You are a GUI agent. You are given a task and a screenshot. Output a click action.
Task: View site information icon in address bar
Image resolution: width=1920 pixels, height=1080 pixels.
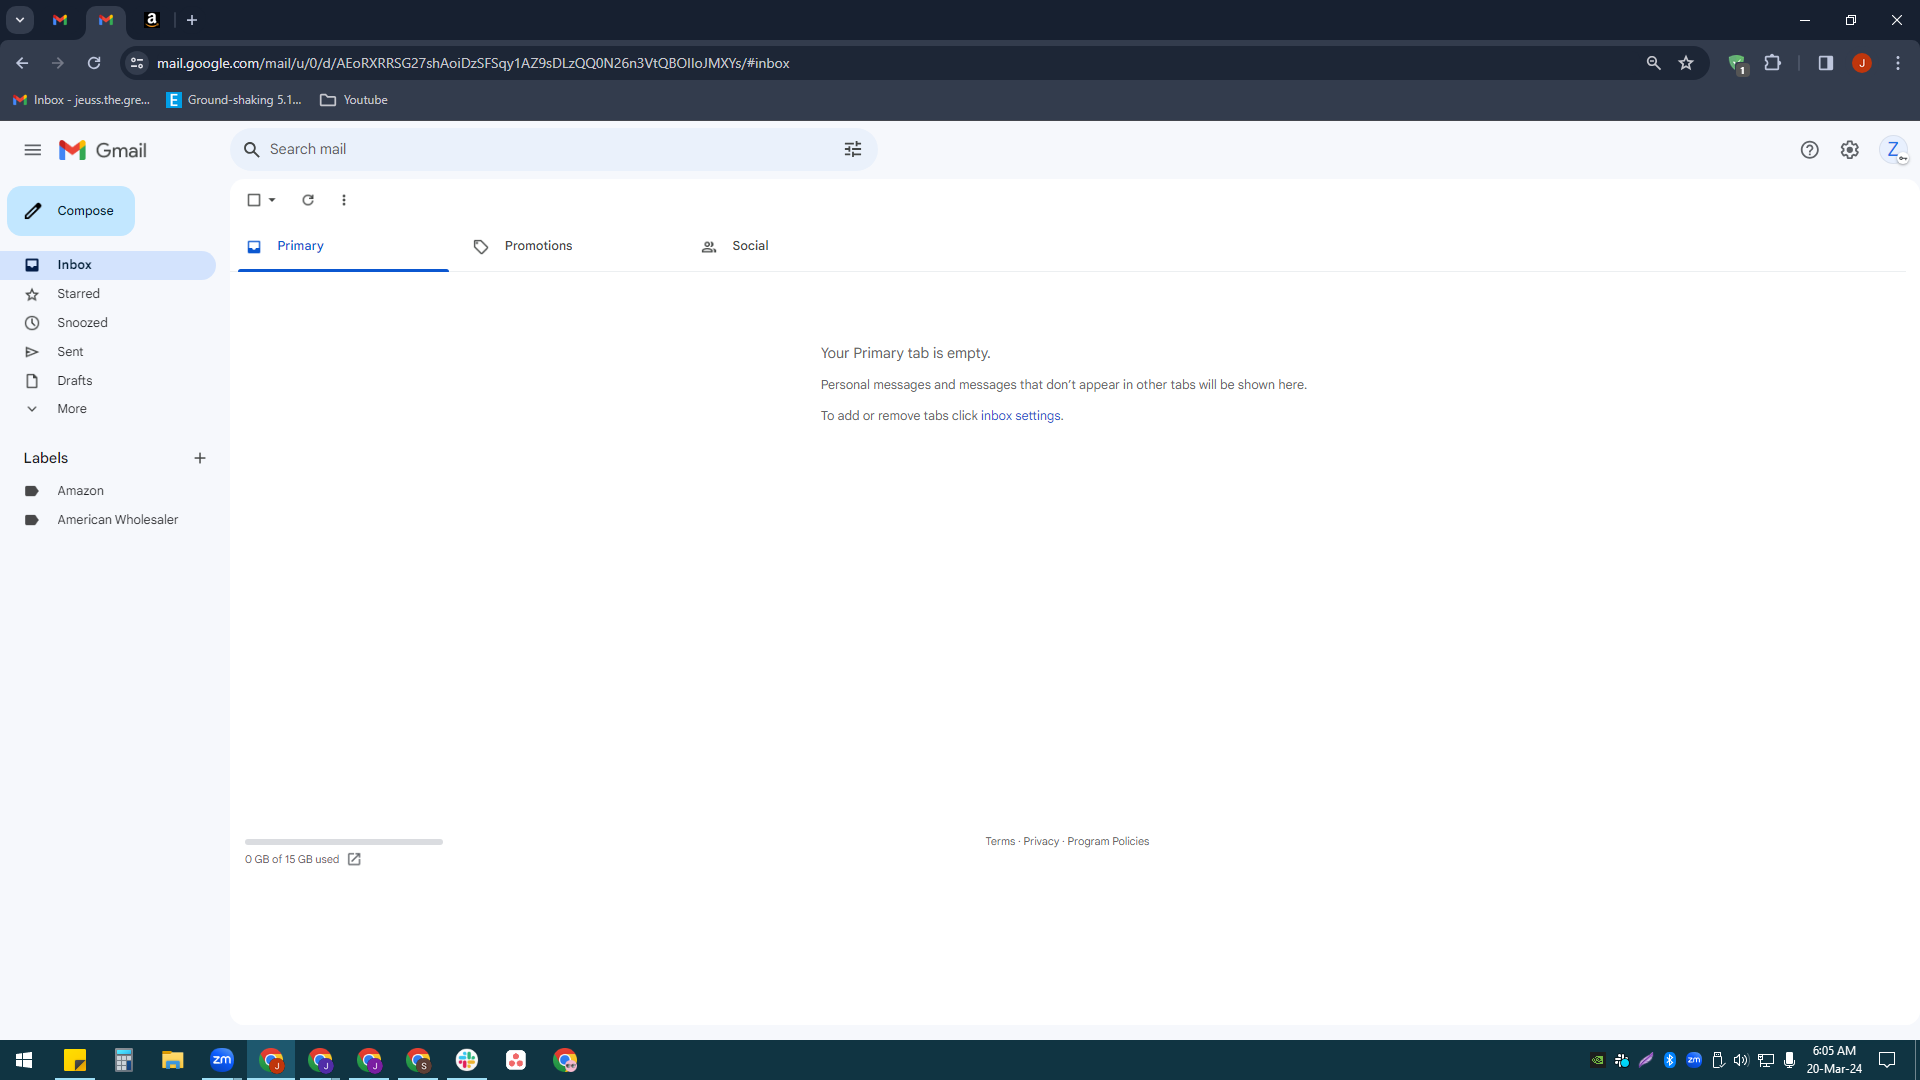[x=137, y=63]
